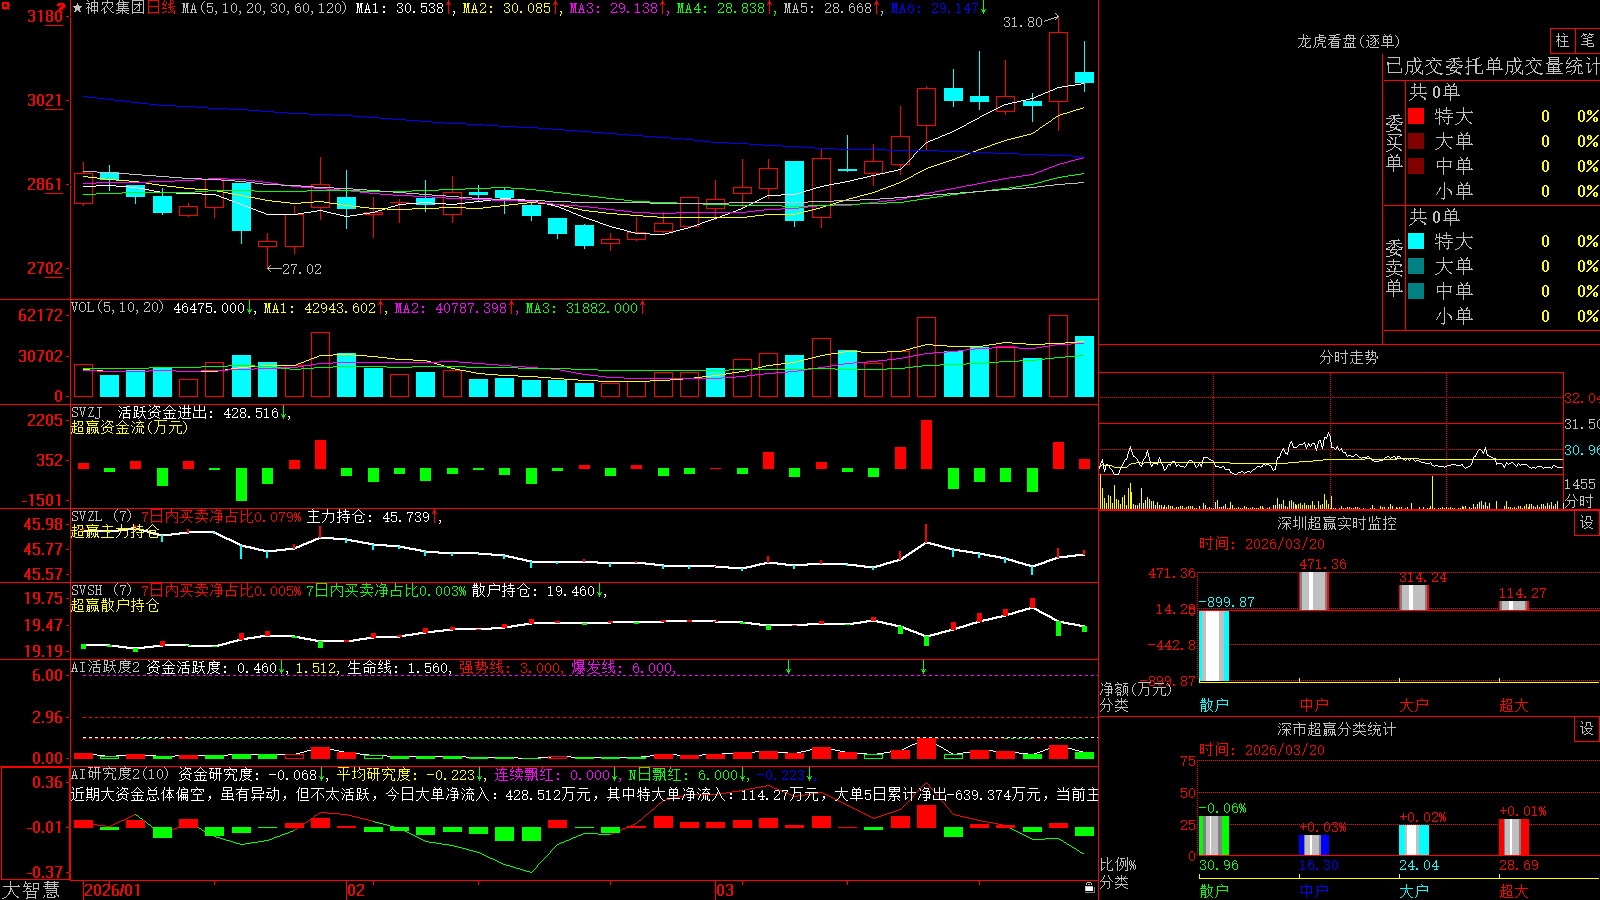Screen dimensions: 1600x900
Task: Click the dark red 中单 buy-order swatch
Action: pyautogui.click(x=1416, y=166)
